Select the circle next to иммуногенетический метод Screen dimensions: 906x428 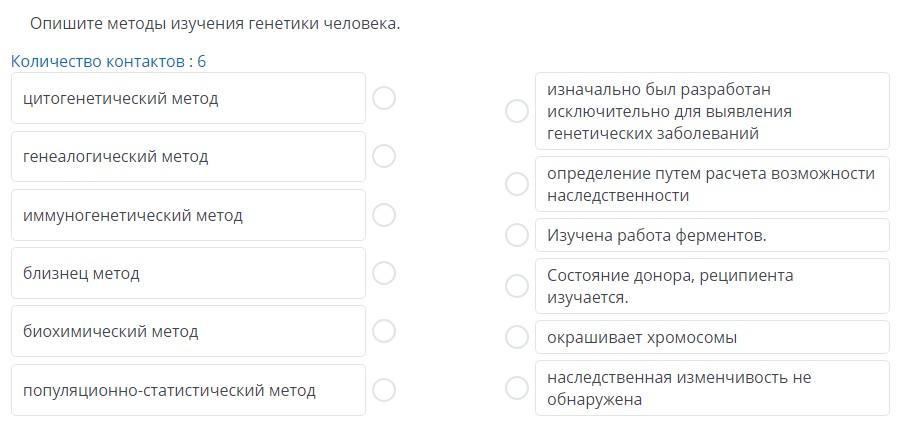(384, 215)
